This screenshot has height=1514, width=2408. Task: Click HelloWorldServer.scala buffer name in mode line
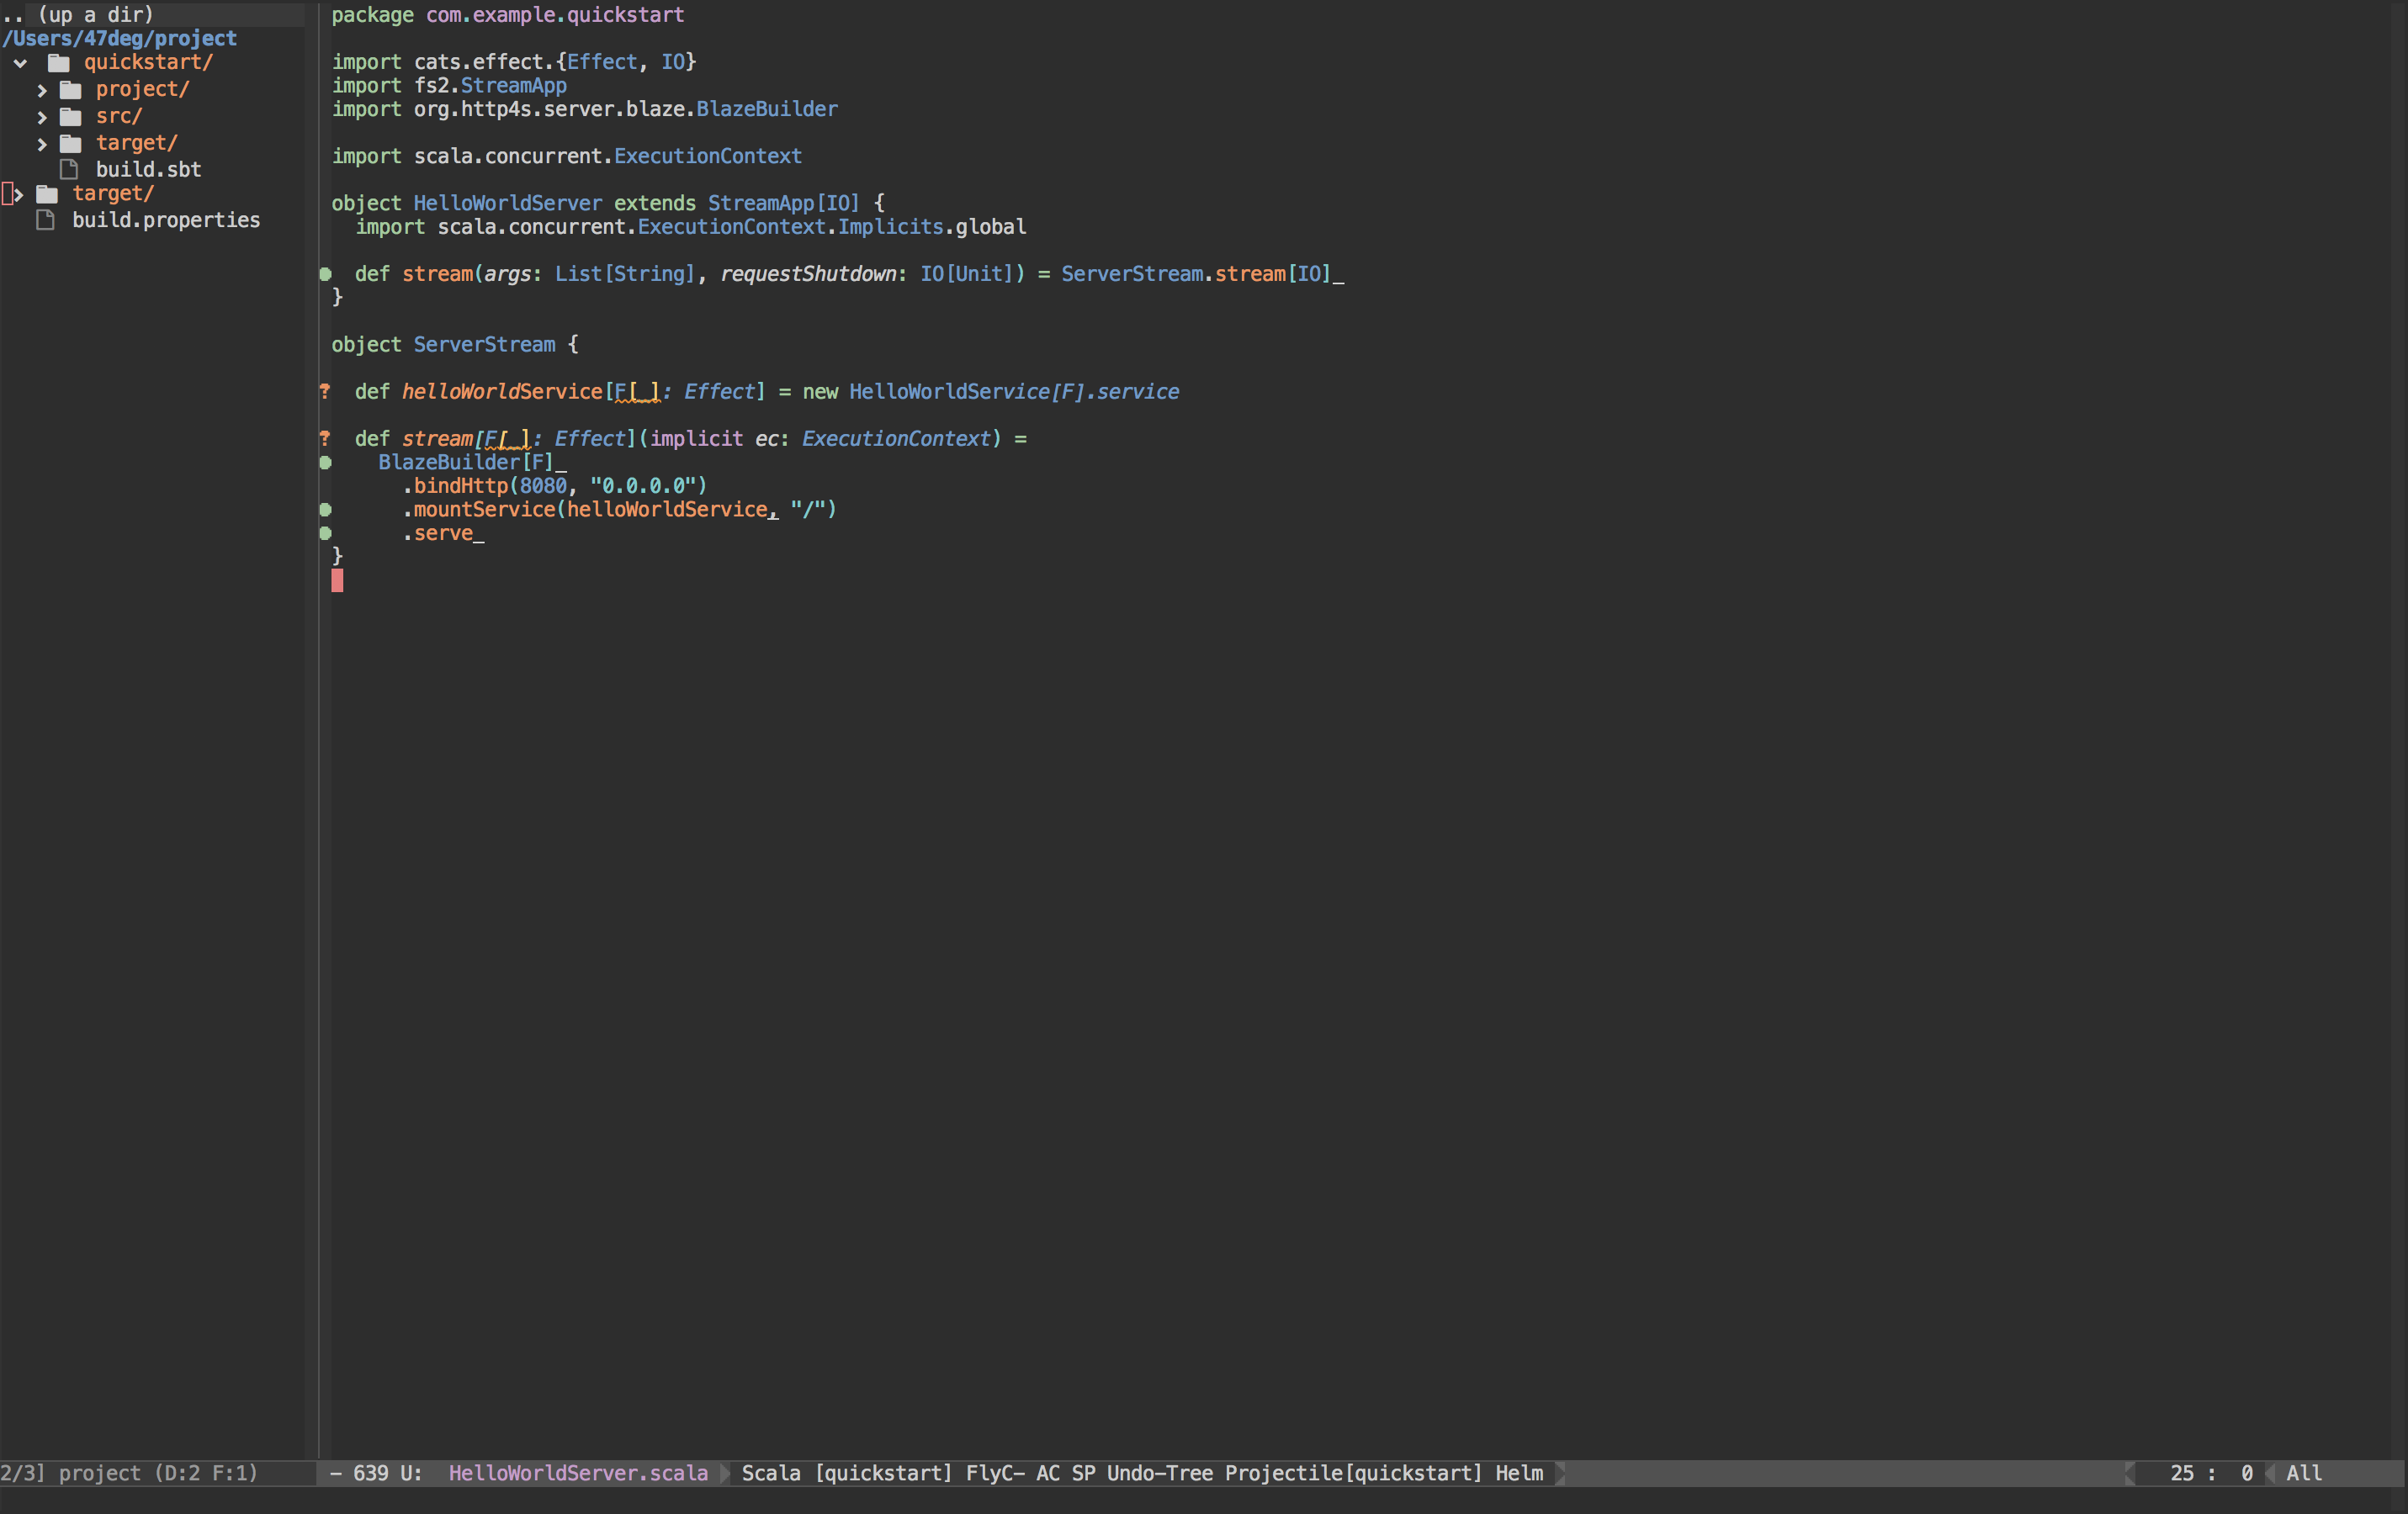tap(578, 1473)
